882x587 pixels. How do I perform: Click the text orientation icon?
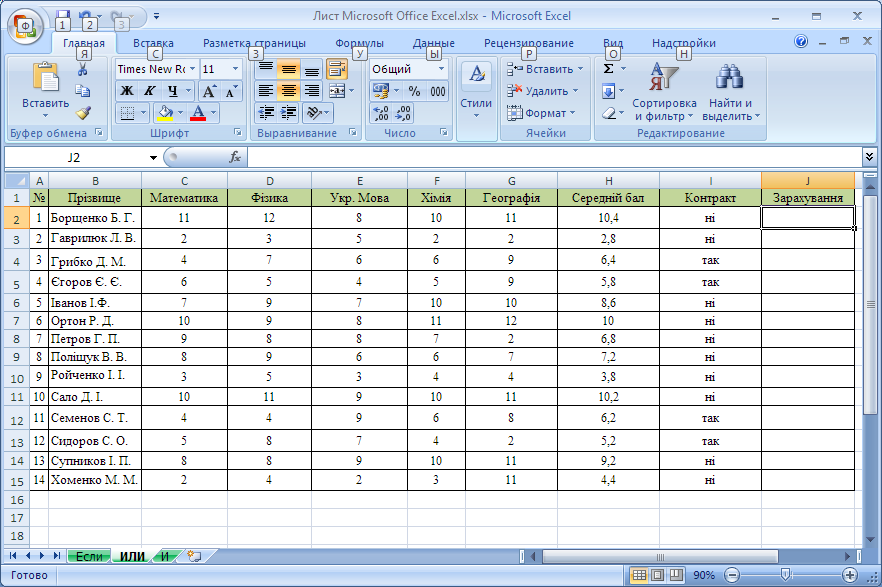tap(314, 113)
